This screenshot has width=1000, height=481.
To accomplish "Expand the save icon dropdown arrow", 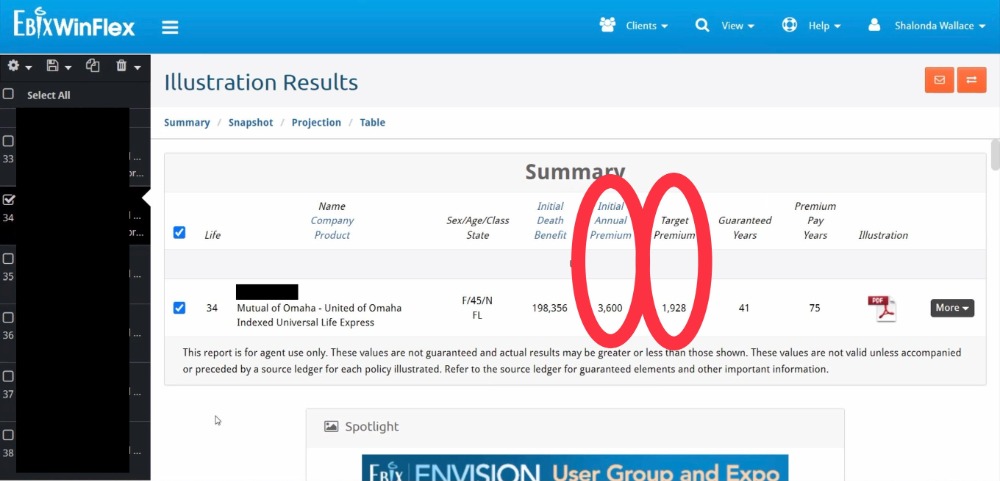I will pyautogui.click(x=68, y=68).
